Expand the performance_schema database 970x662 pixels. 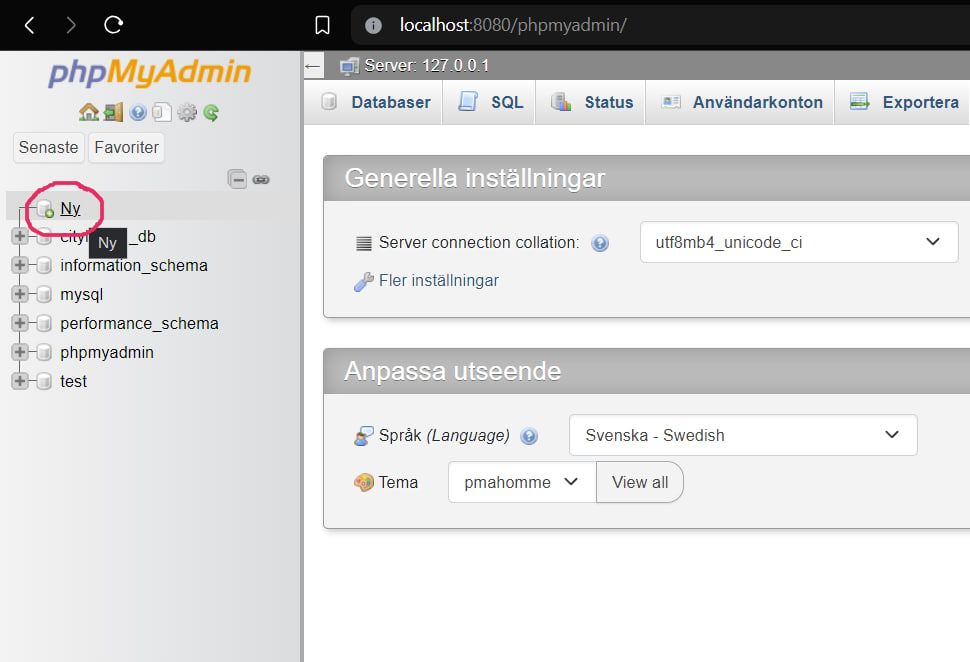20,322
